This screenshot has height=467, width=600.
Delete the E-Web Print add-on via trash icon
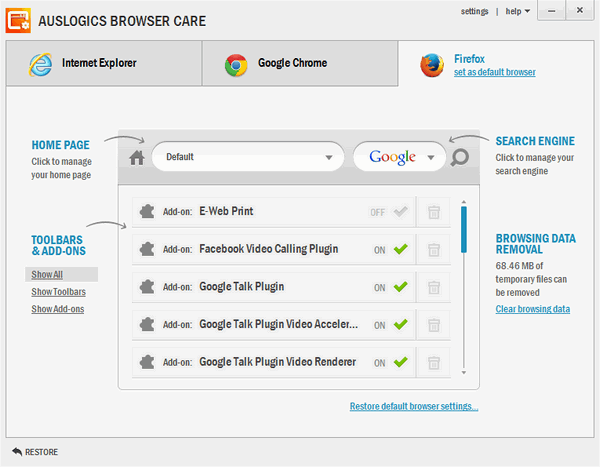click(434, 212)
